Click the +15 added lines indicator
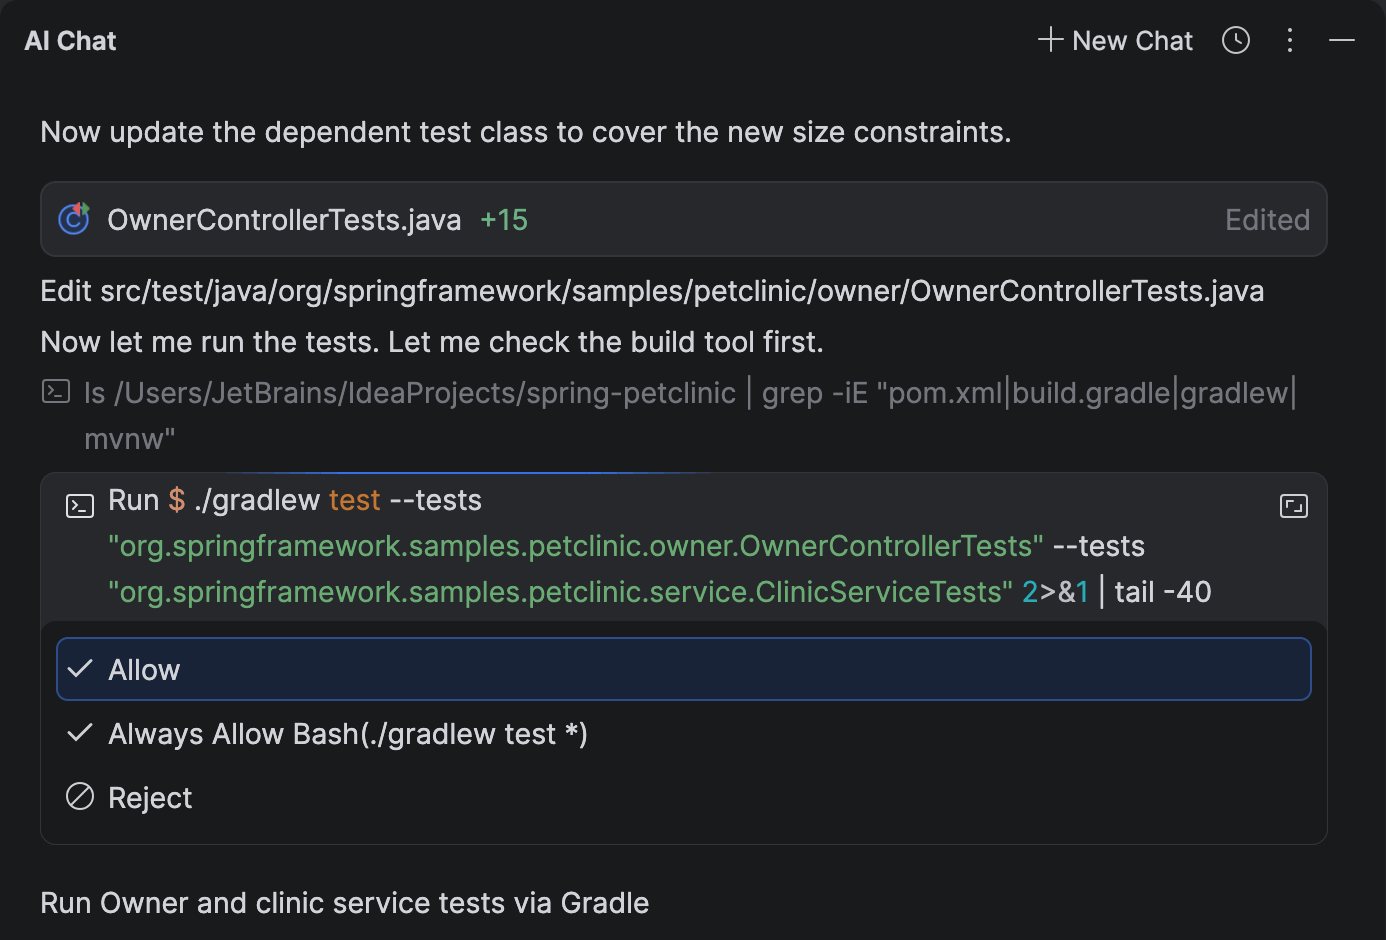The image size is (1386, 940). coord(504,220)
